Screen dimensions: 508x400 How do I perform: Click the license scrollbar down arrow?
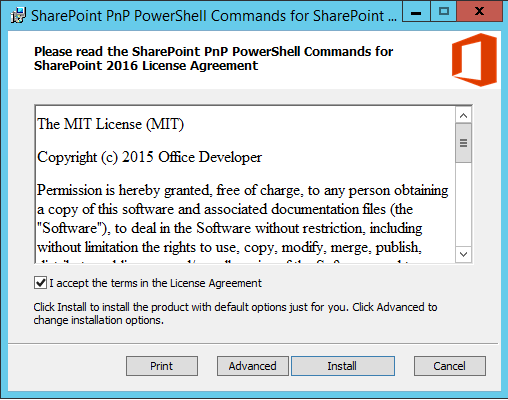pyautogui.click(x=463, y=254)
